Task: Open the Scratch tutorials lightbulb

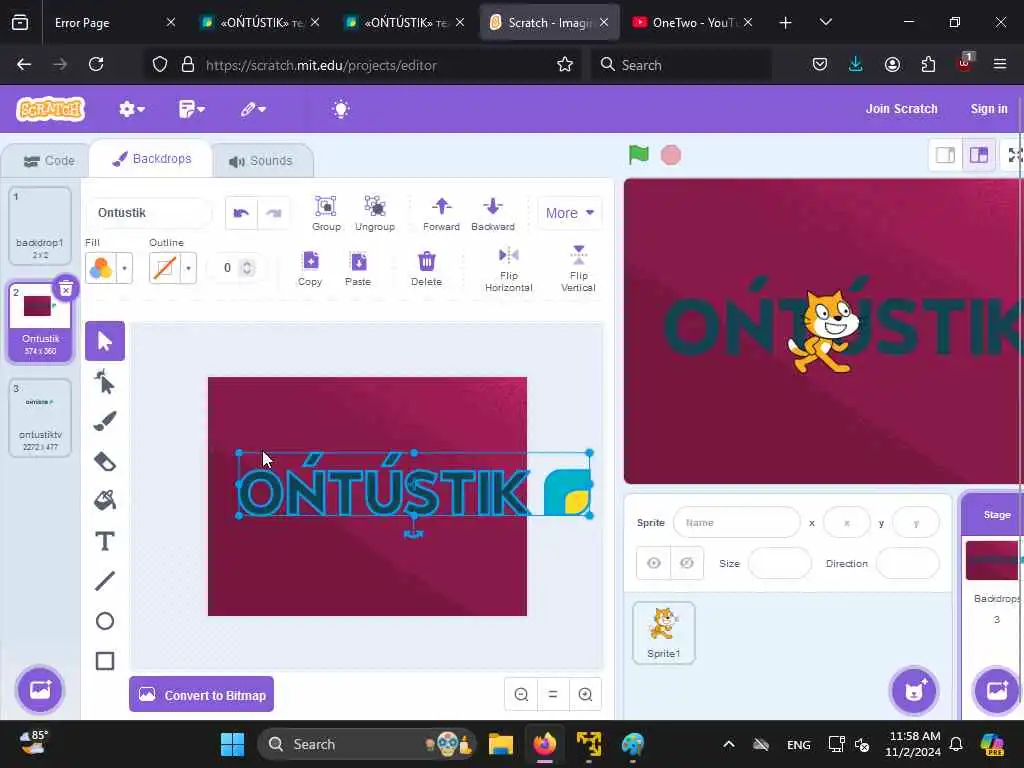Action: pyautogui.click(x=341, y=109)
